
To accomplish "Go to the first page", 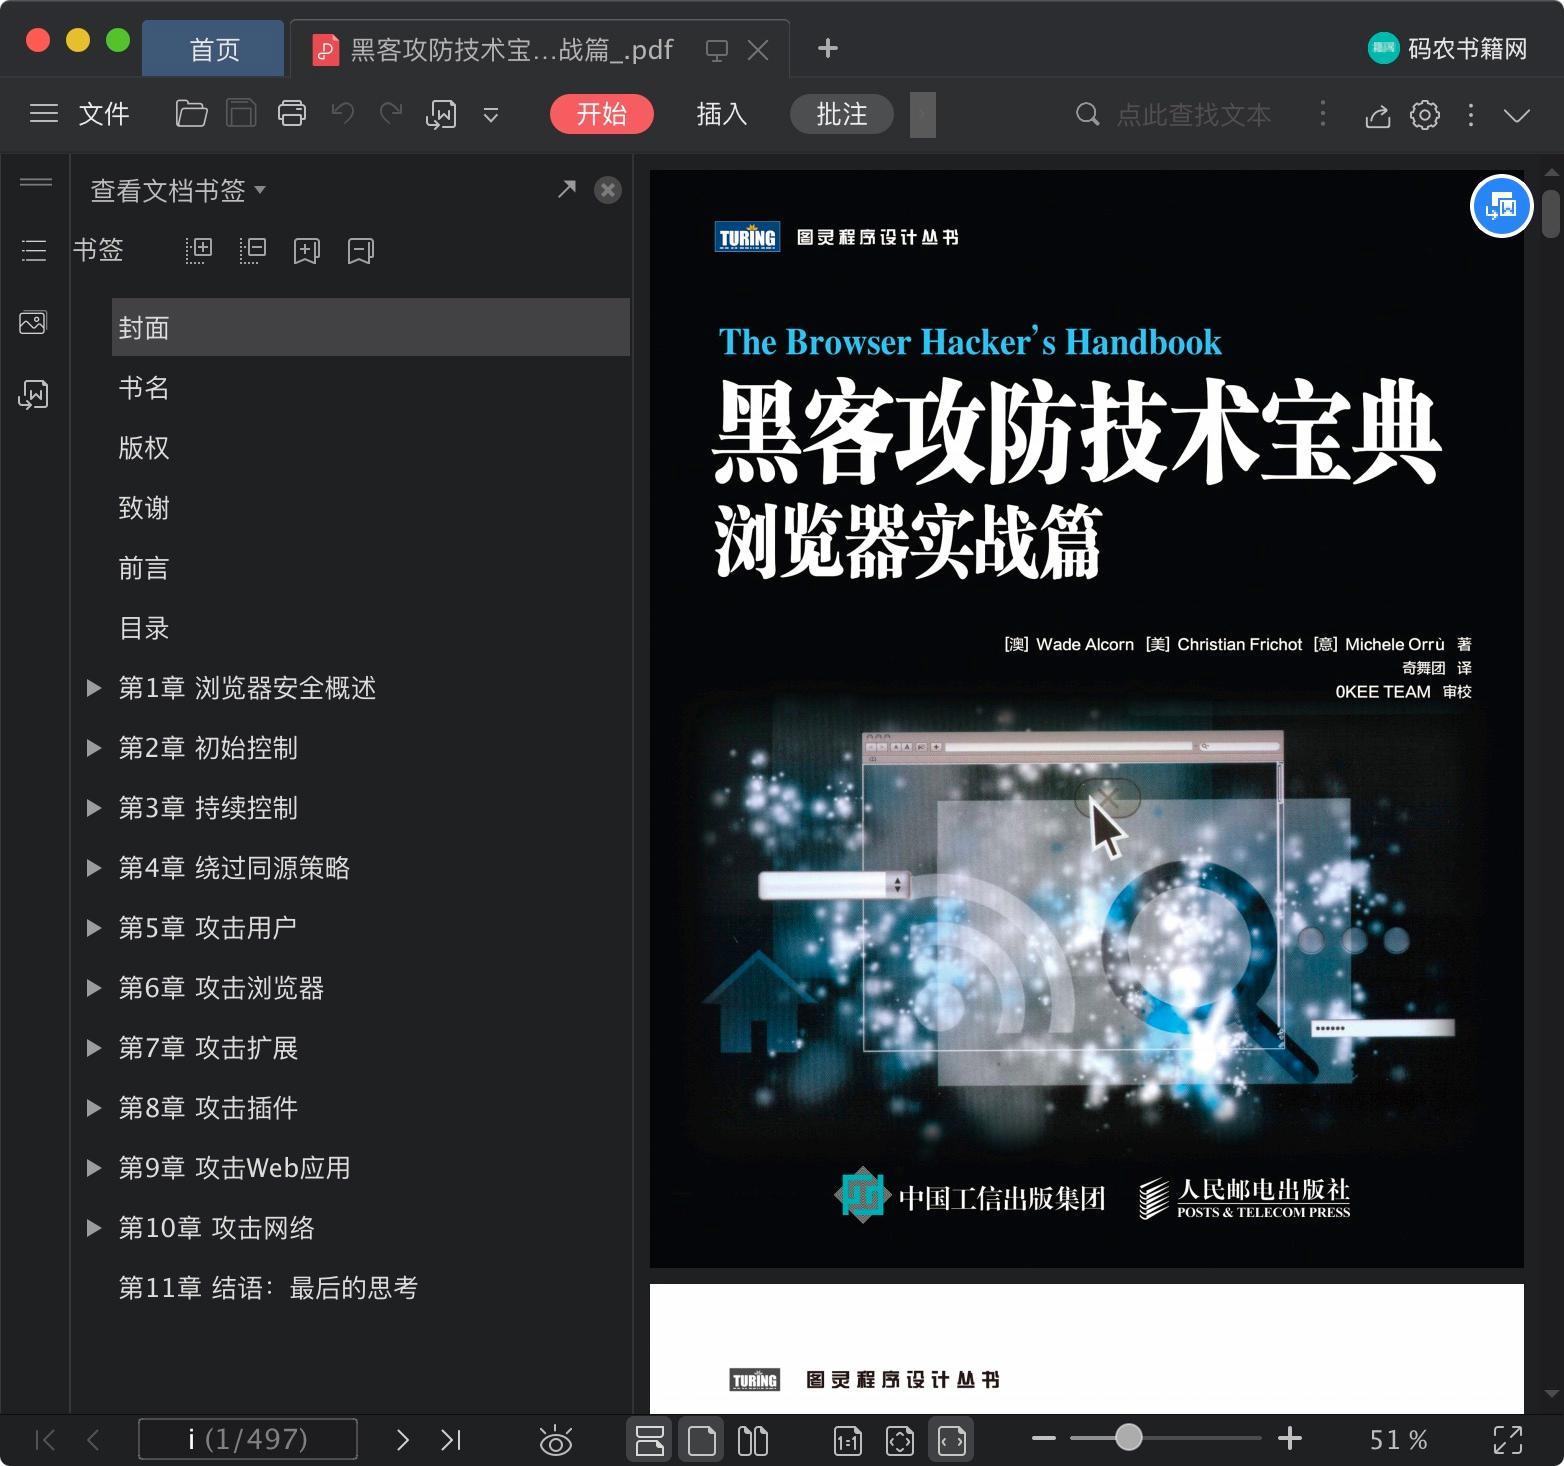I will pyautogui.click(x=45, y=1439).
